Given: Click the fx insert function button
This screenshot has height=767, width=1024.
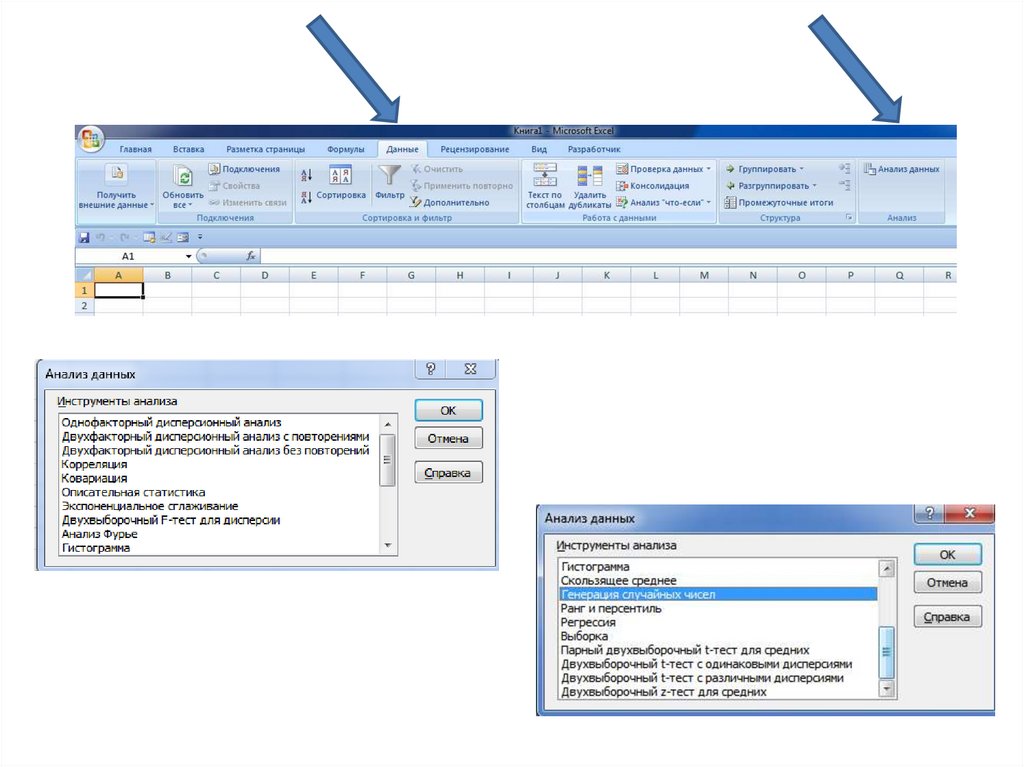Looking at the screenshot, I should pyautogui.click(x=251, y=256).
